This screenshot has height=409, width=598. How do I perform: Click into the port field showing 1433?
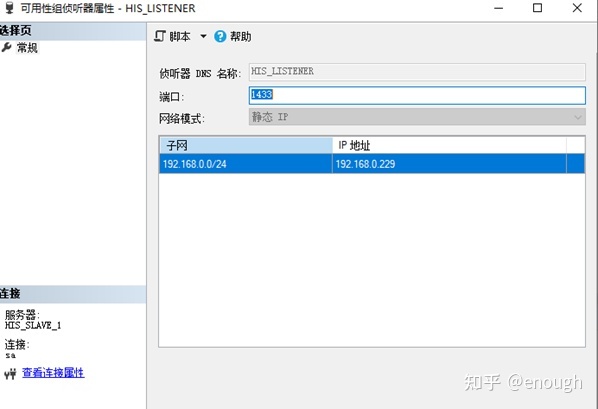coord(417,95)
